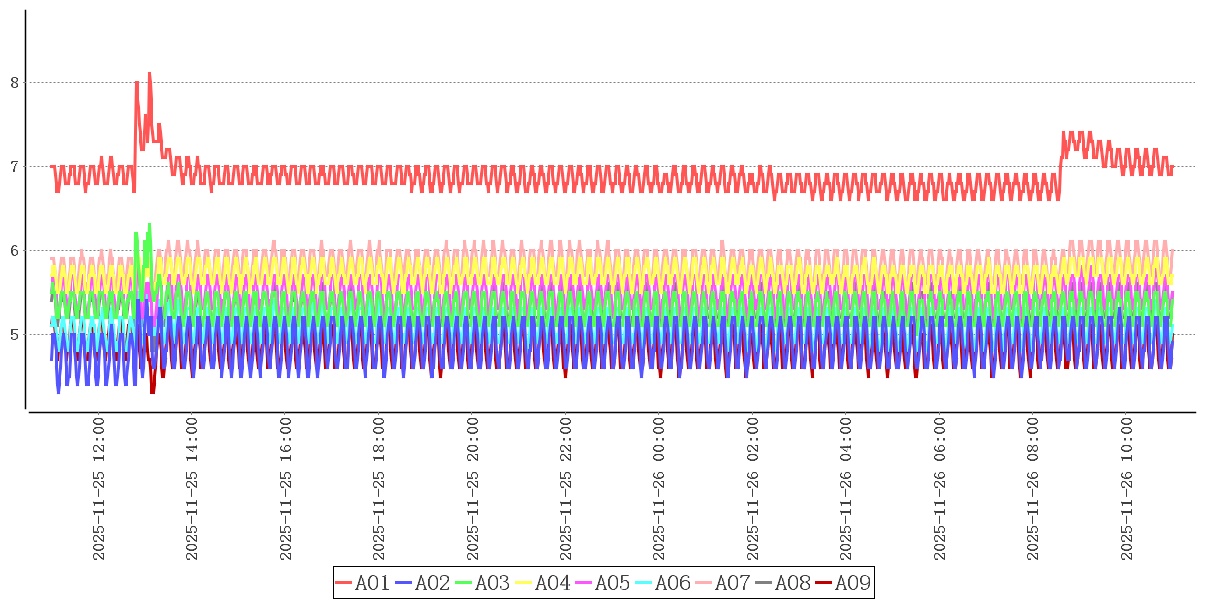
Task: Click the y-axis label 5
Action: point(15,334)
